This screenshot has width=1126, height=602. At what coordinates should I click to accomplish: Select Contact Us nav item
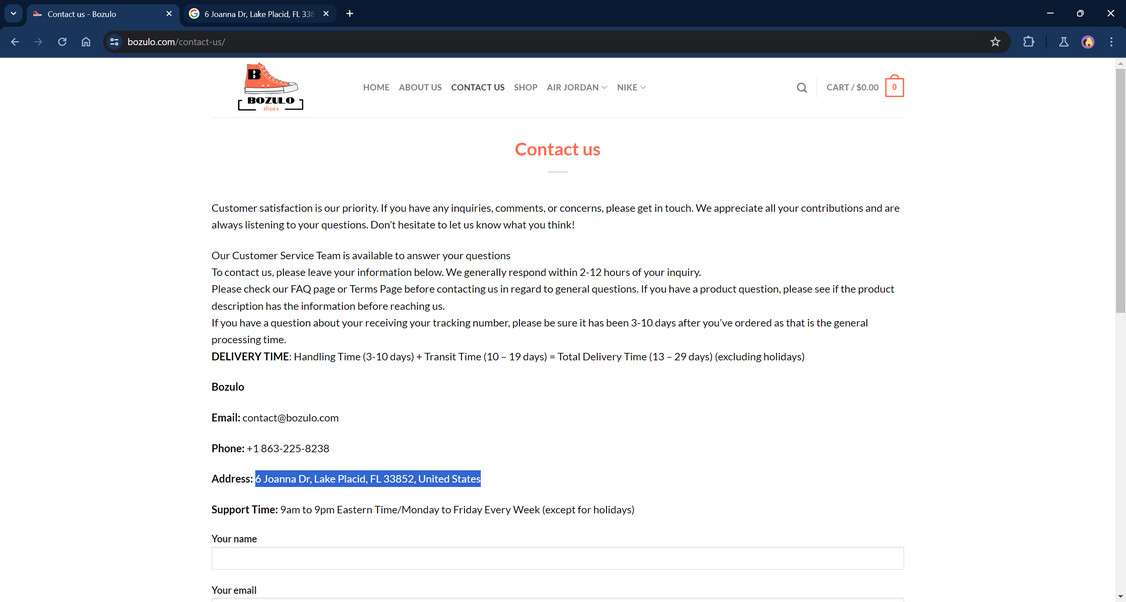point(478,88)
